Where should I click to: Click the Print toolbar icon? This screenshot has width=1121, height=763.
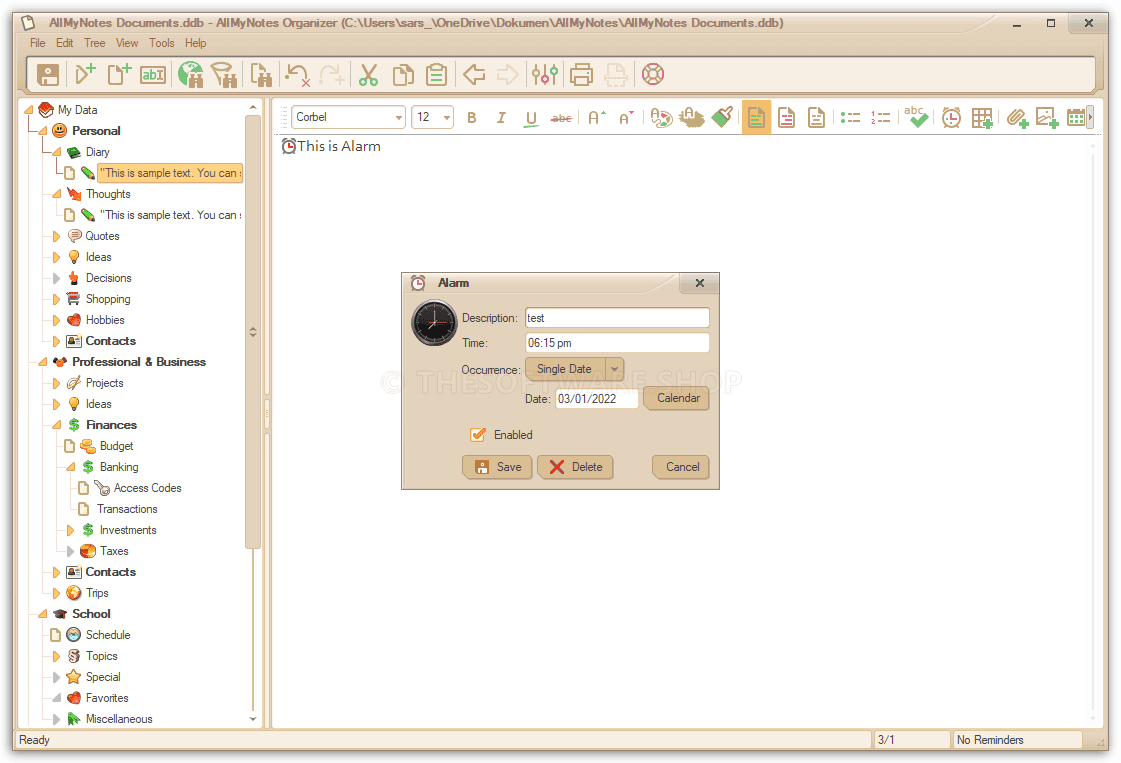tap(581, 74)
